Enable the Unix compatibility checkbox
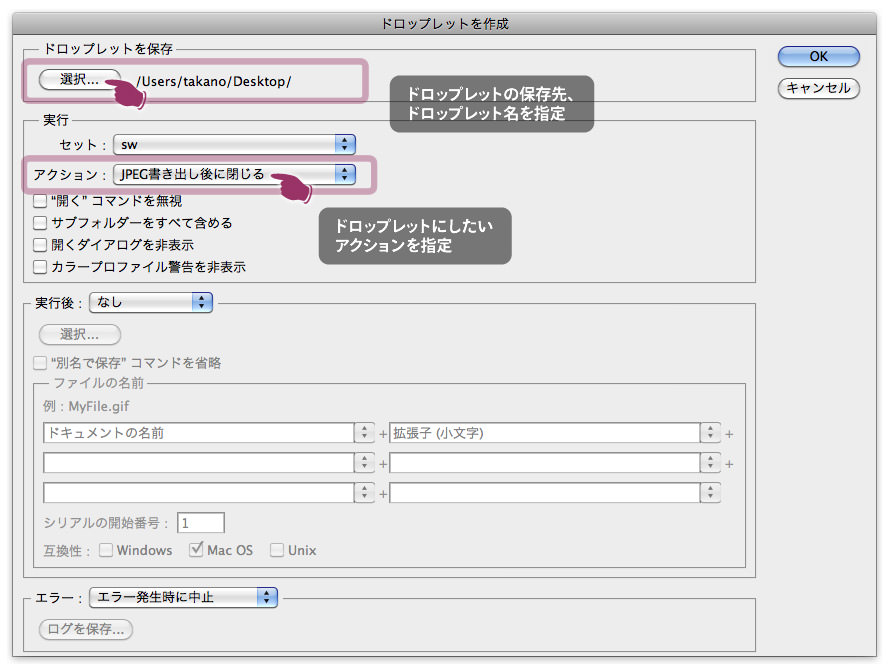889x669 pixels. 277,550
